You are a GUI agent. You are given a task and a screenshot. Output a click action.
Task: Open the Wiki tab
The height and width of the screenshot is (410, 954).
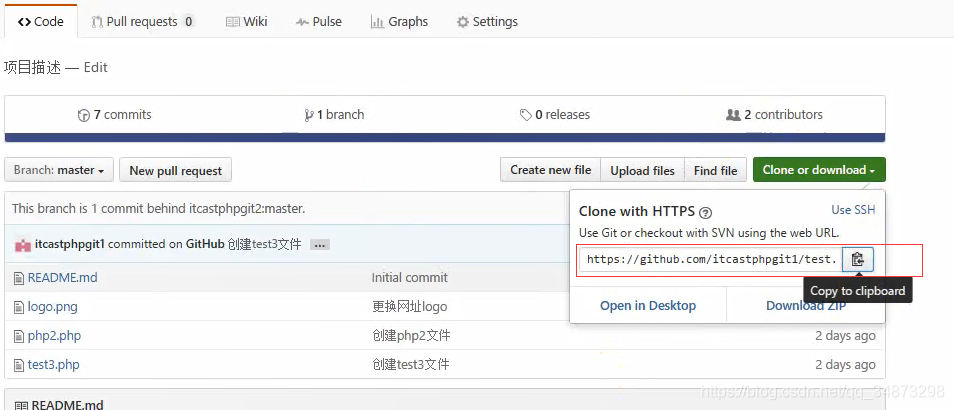tap(246, 22)
